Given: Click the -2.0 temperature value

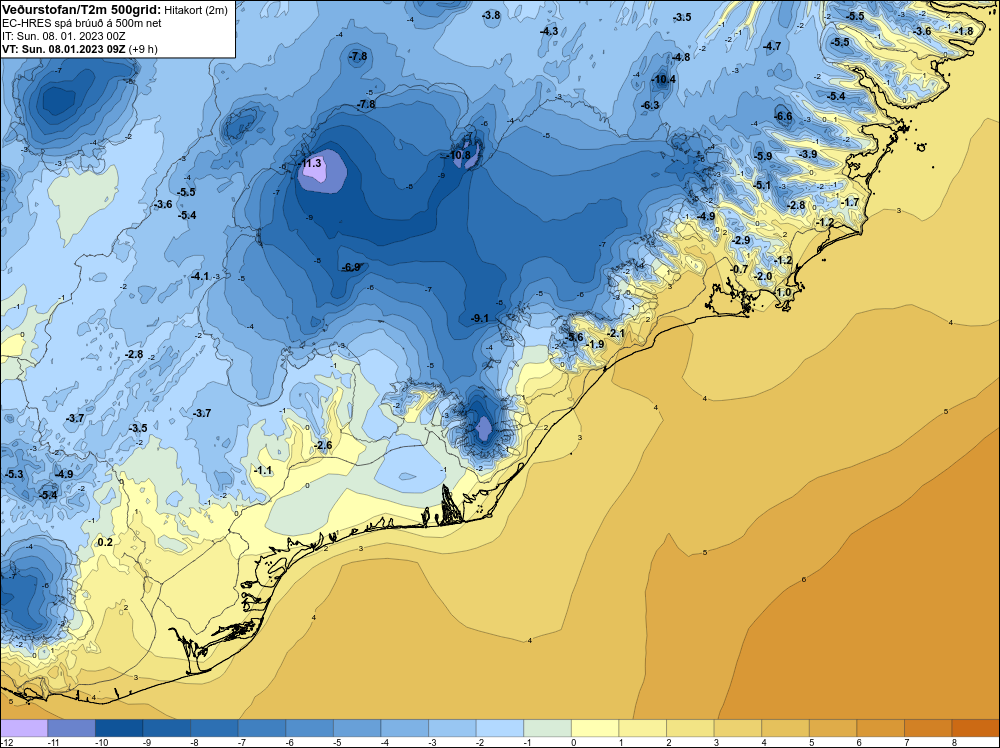Looking at the screenshot, I should 763,276.
